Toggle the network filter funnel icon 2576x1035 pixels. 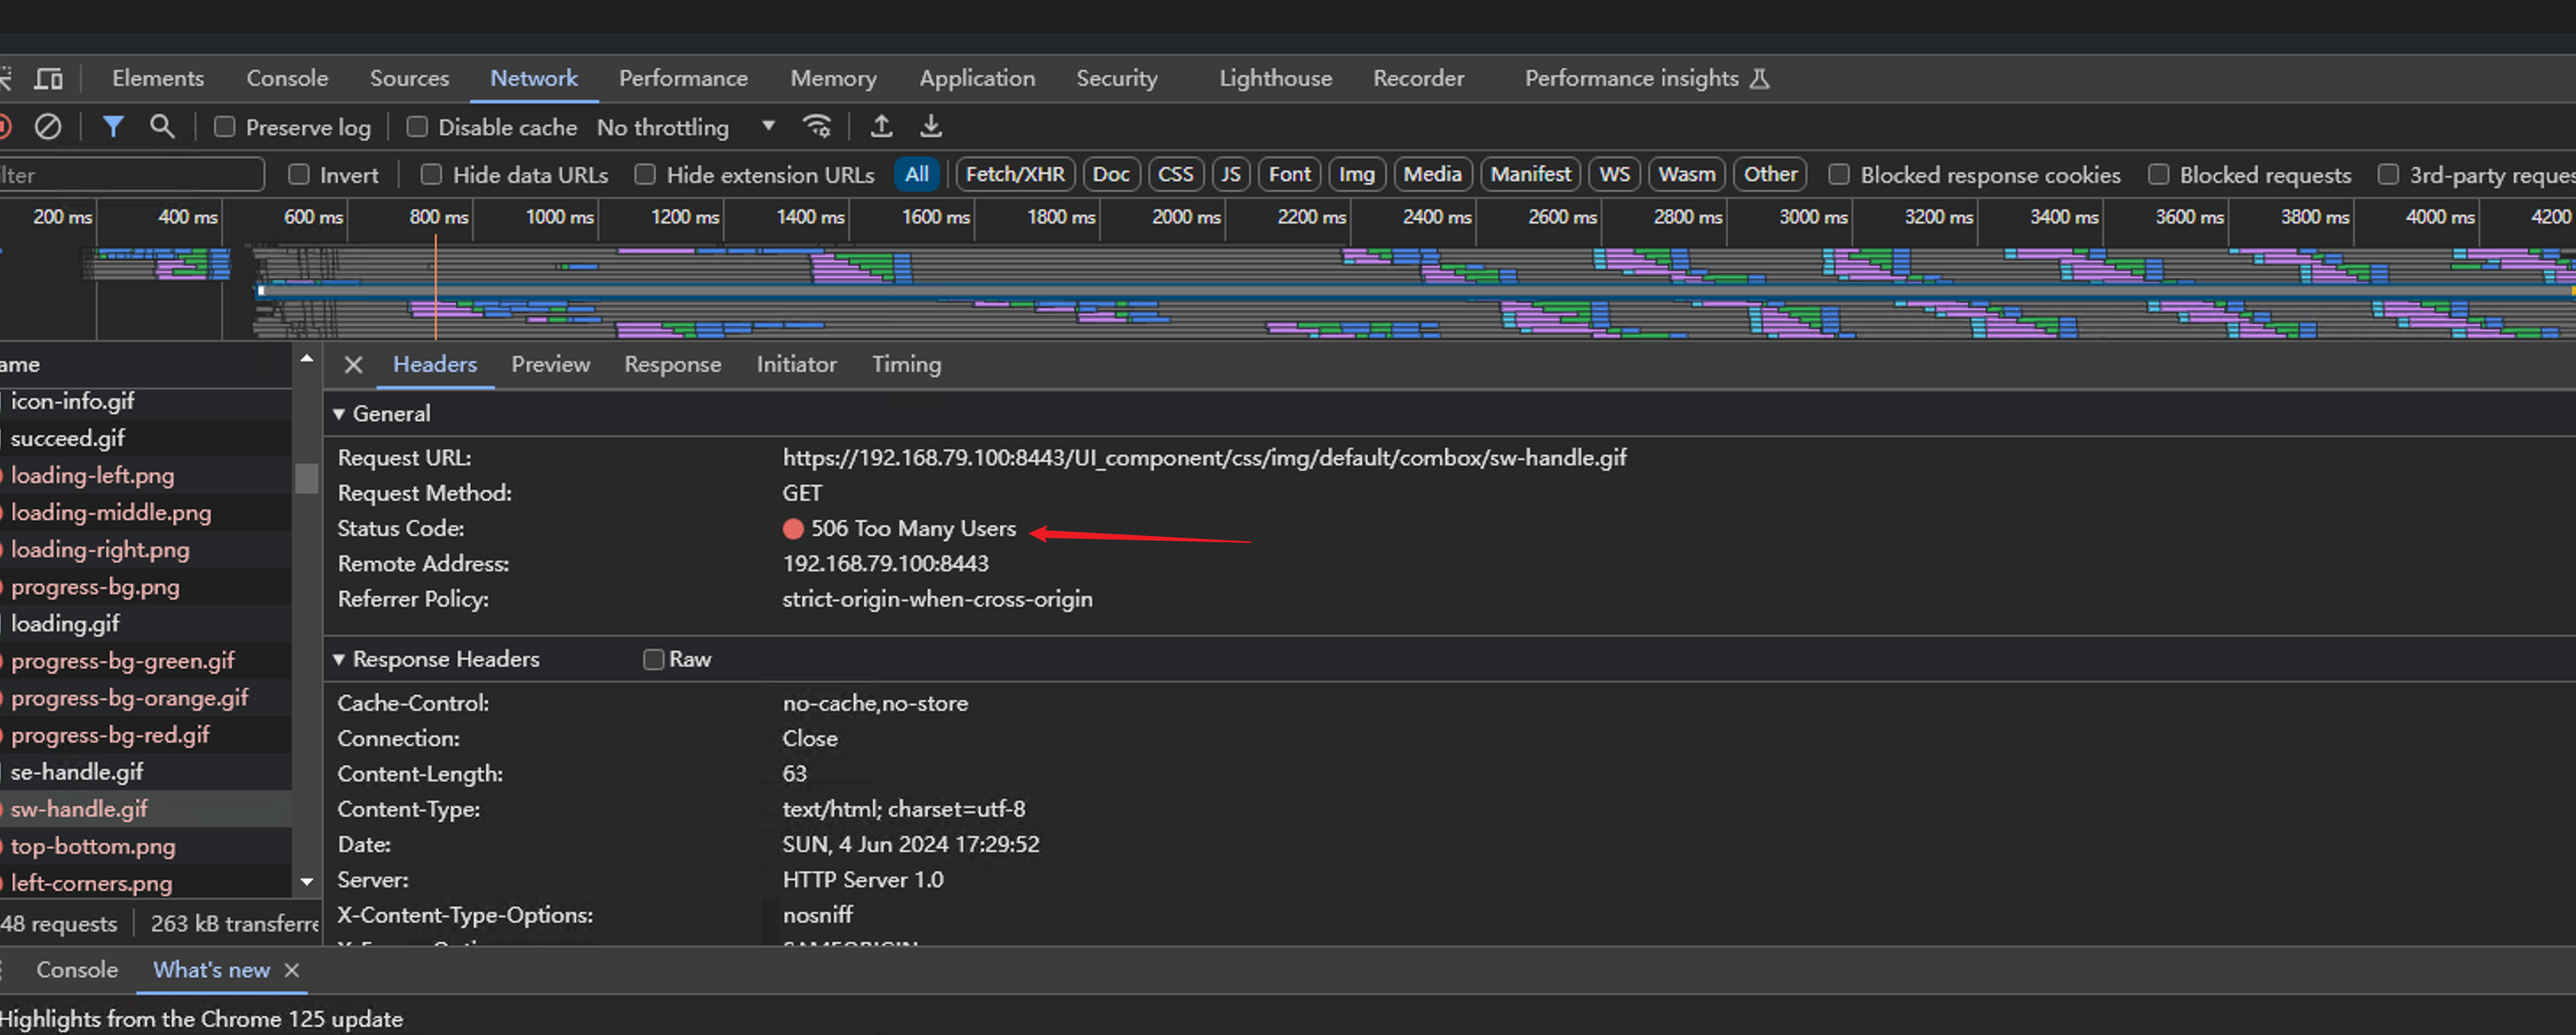113,126
